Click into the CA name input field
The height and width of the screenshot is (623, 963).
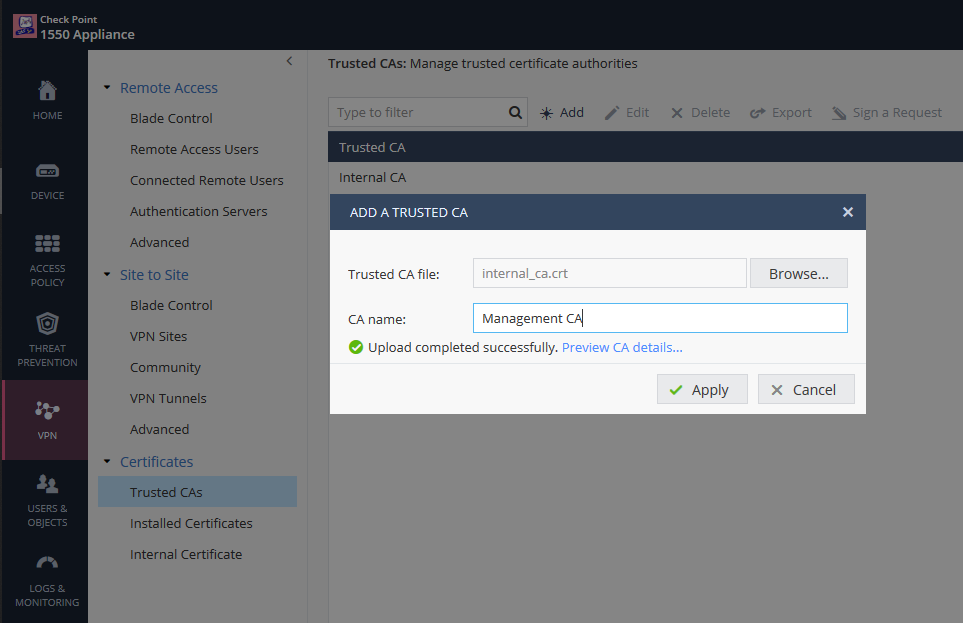[x=660, y=318]
